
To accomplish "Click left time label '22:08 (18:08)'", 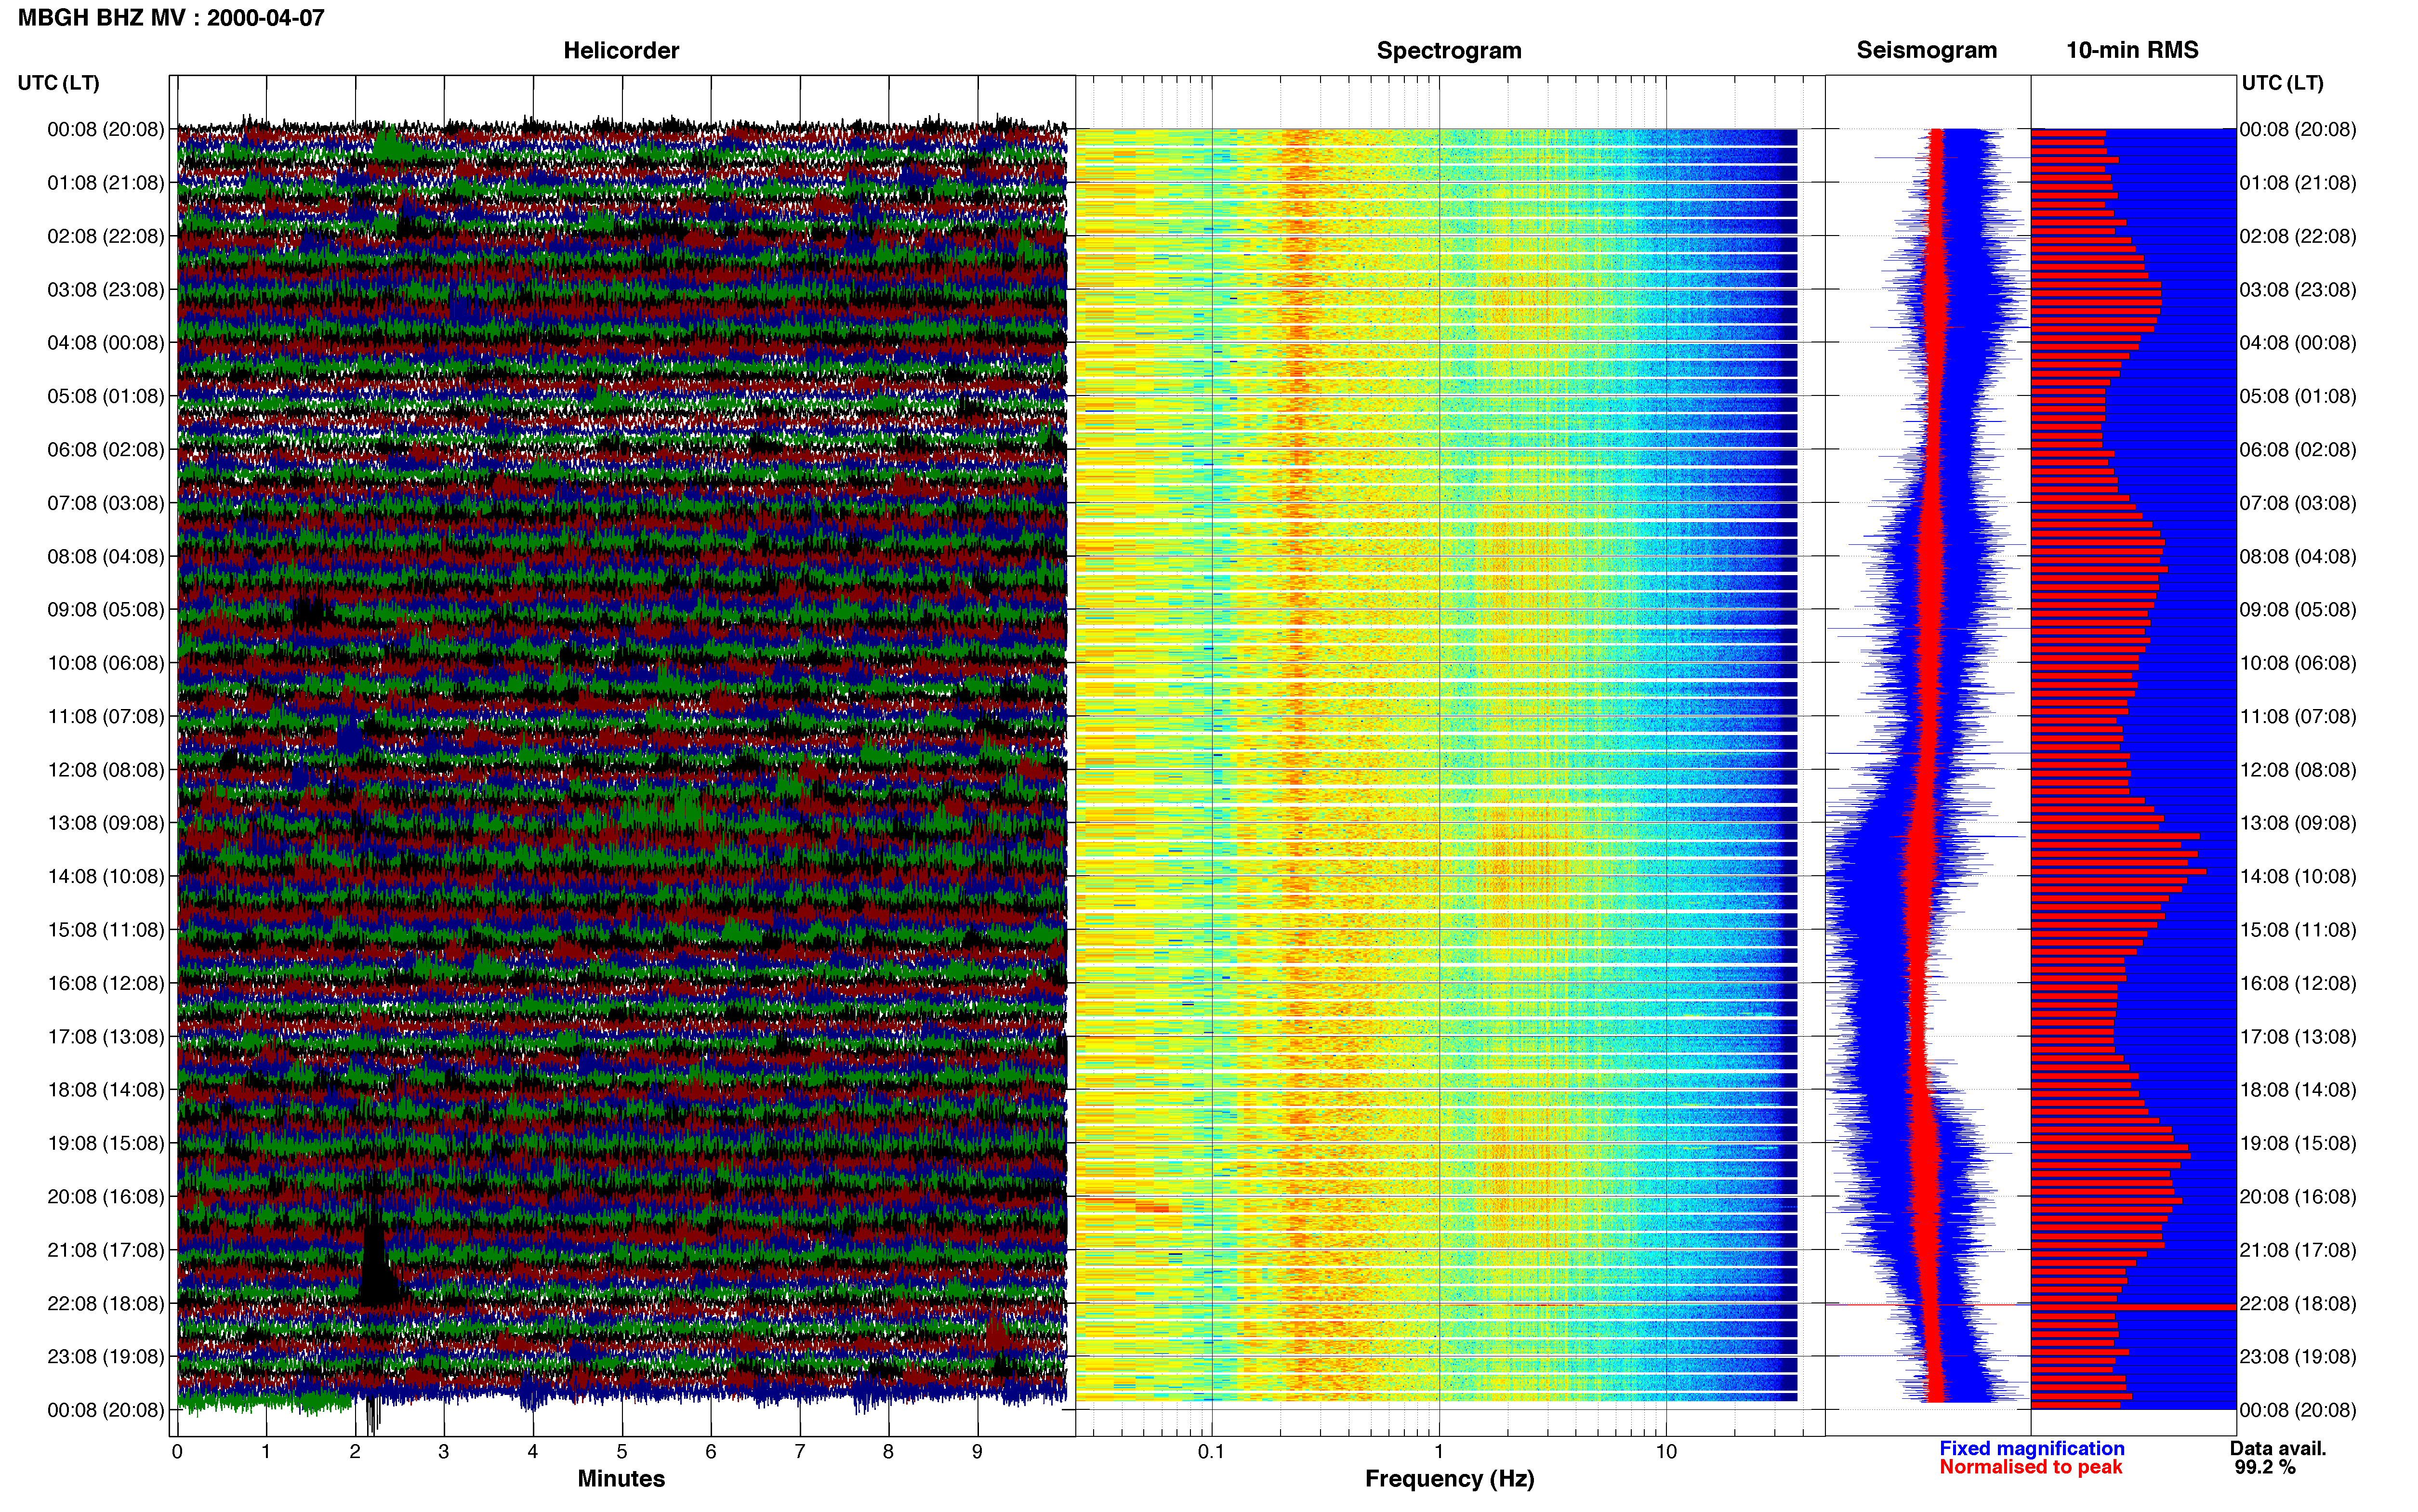I will point(106,1304).
